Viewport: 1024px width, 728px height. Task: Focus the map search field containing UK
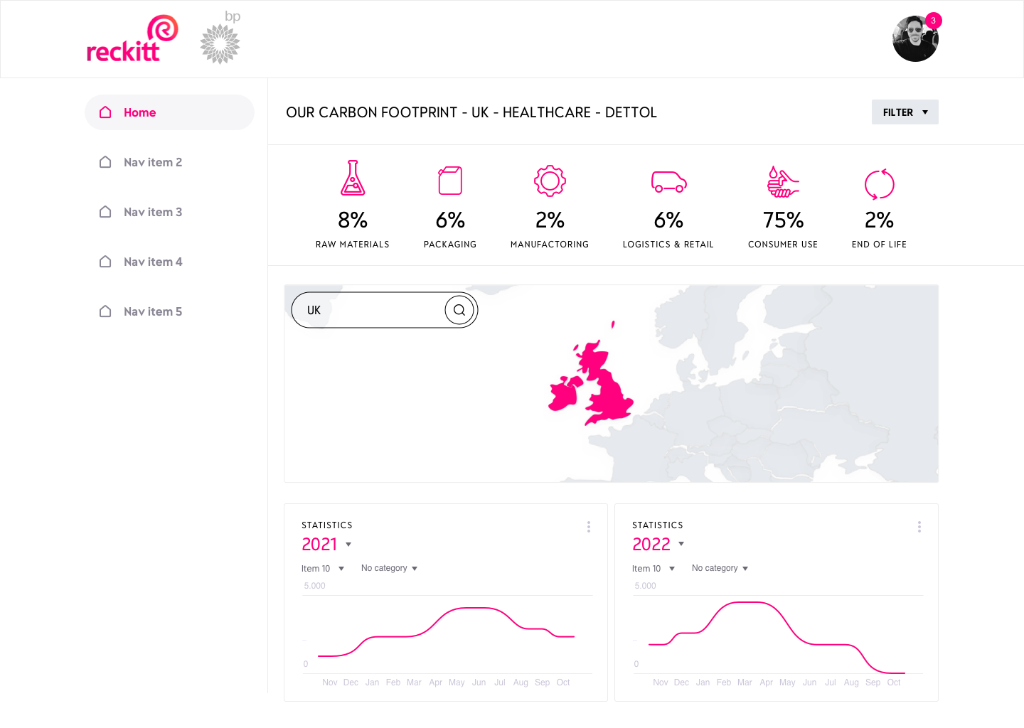pos(384,310)
